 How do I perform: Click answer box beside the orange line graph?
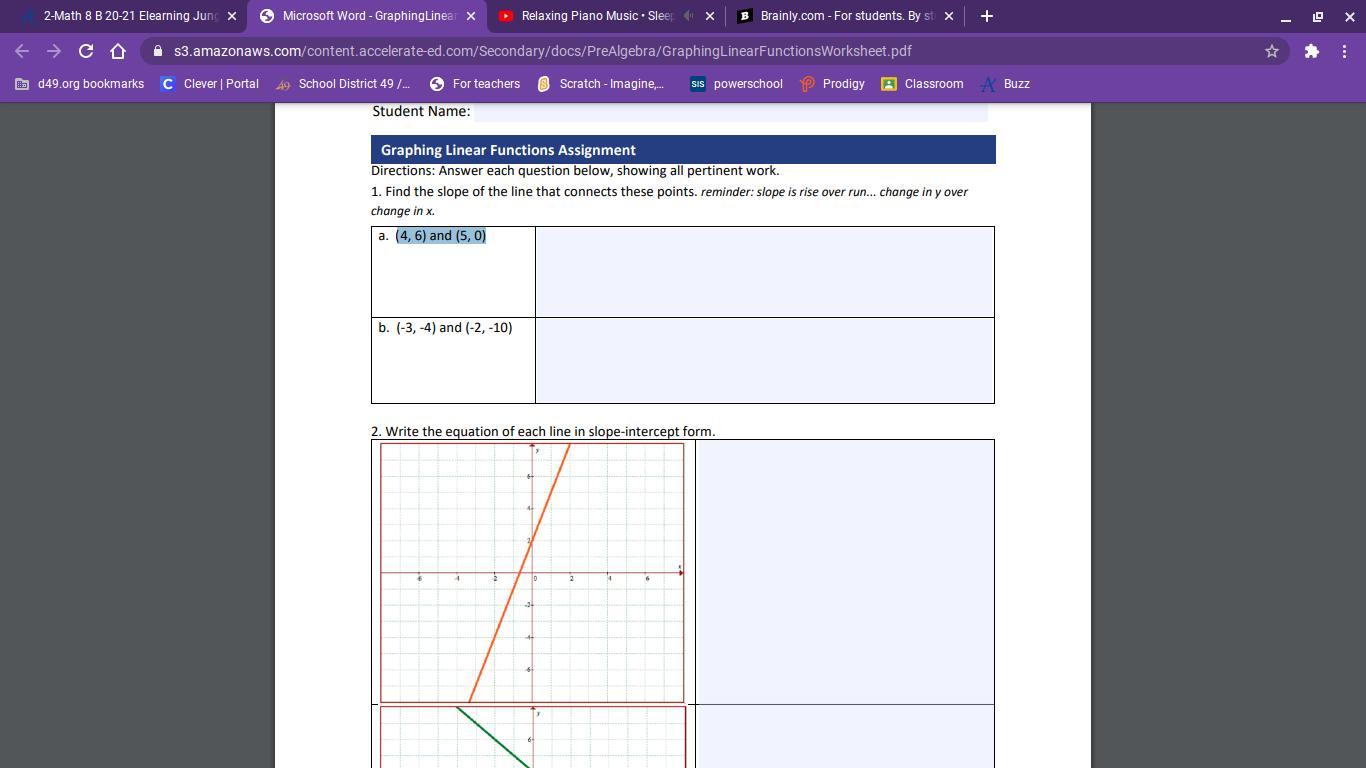coord(845,572)
